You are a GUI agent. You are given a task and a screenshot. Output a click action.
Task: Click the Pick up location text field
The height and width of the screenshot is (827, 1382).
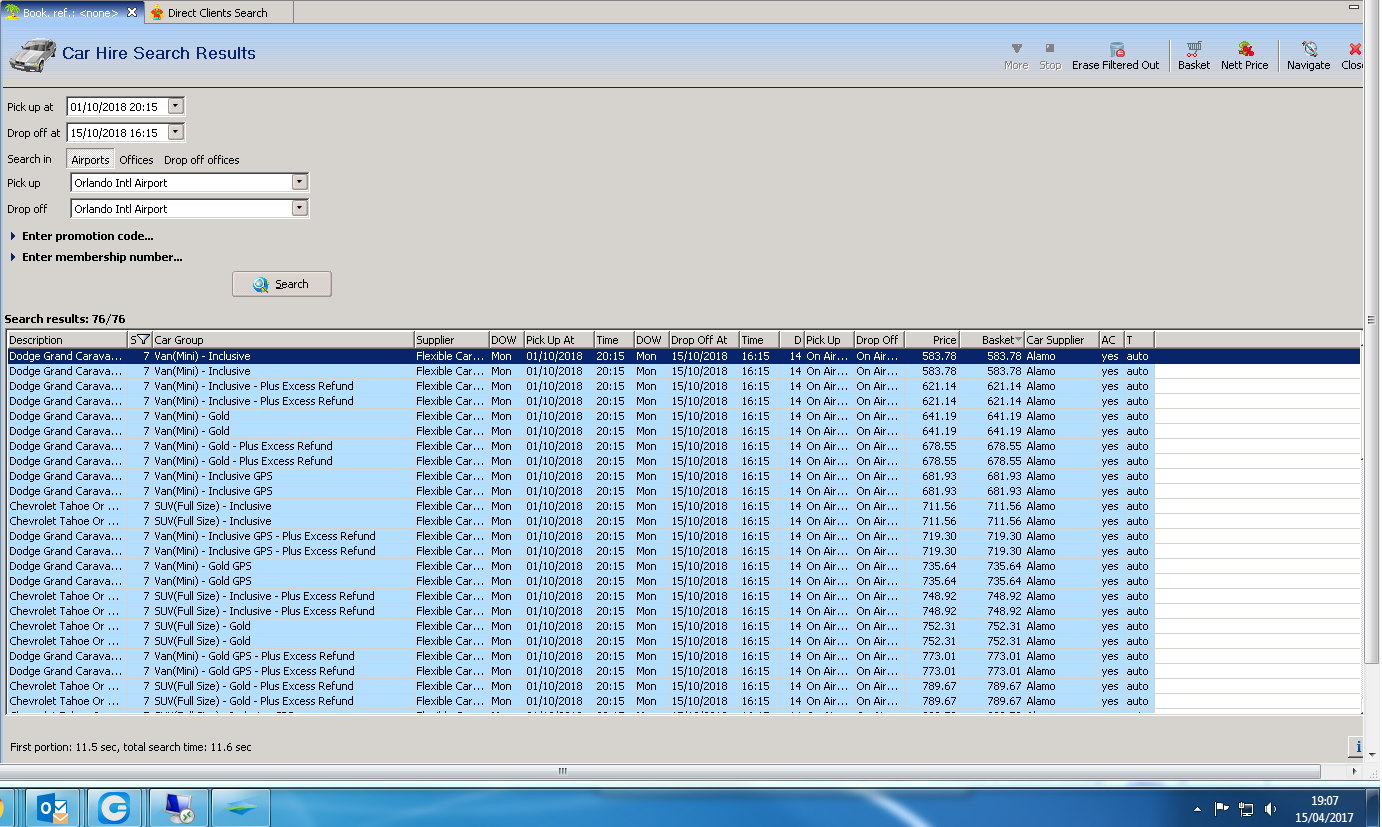pos(181,182)
